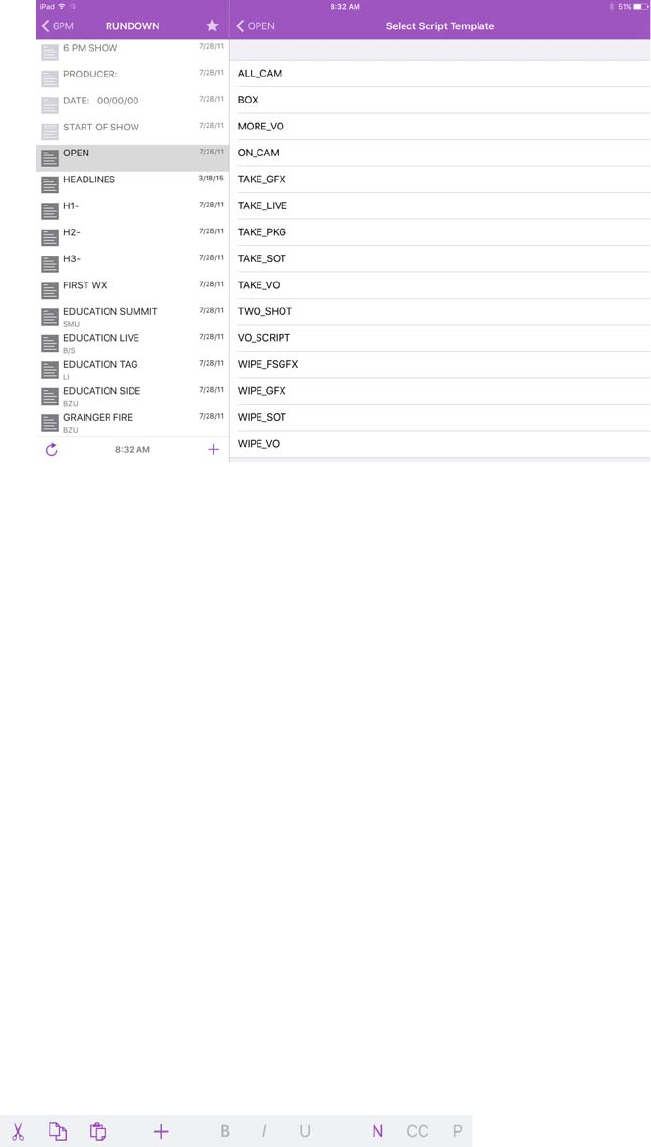Pick the VO_SCRIPT template
Viewport: 651px width, 1147px height.
264,338
